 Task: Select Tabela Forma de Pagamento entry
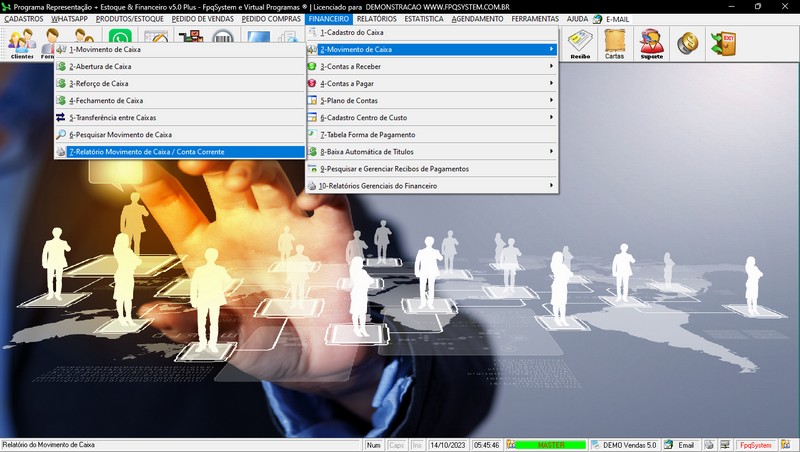tap(367, 134)
